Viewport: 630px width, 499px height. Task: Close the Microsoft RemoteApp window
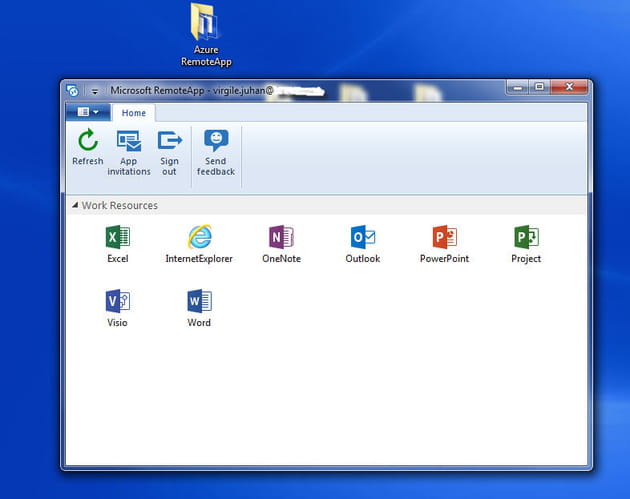pos(569,87)
